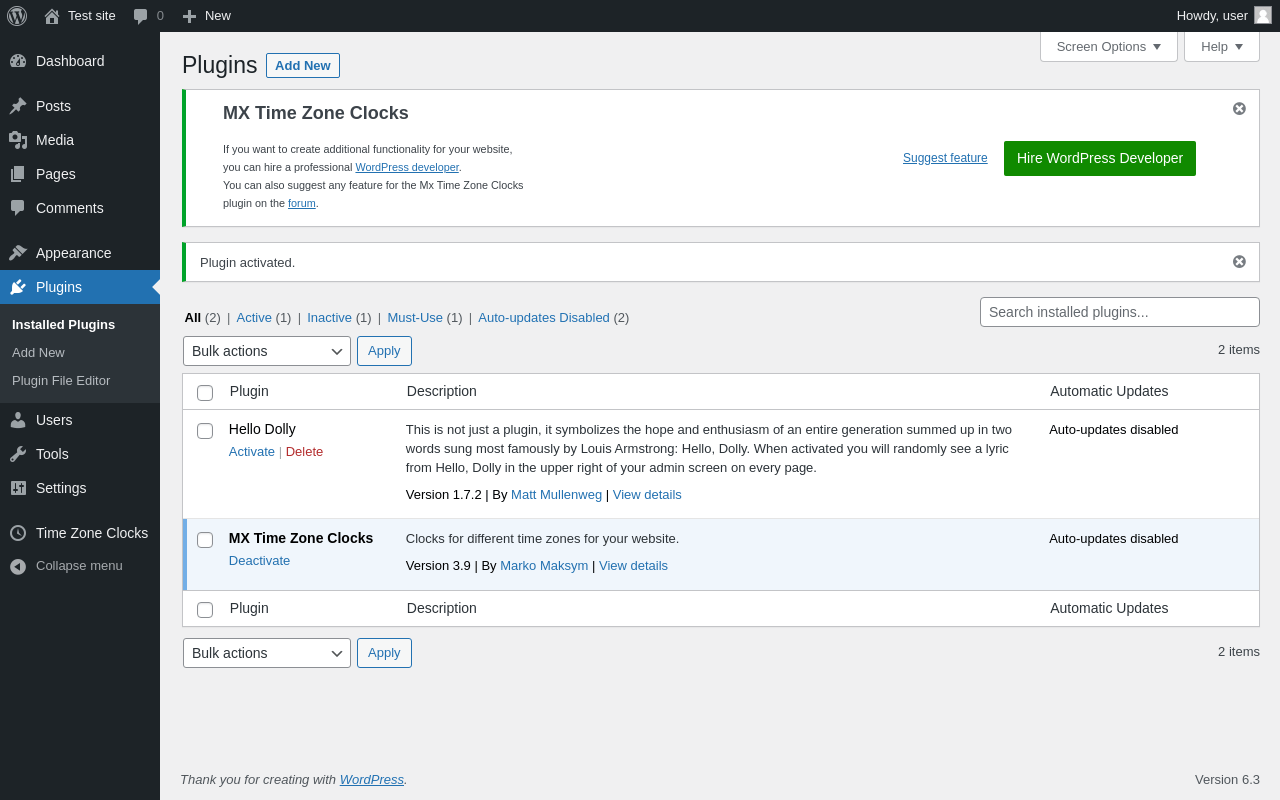Go to Dashboard in the sidebar
This screenshot has height=800, width=1280.
coord(80,61)
